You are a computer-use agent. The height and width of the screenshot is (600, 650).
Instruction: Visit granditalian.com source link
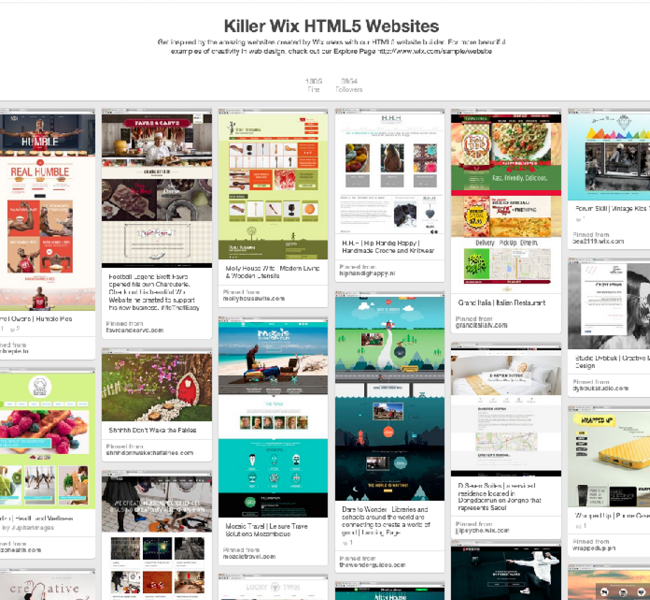[481, 326]
